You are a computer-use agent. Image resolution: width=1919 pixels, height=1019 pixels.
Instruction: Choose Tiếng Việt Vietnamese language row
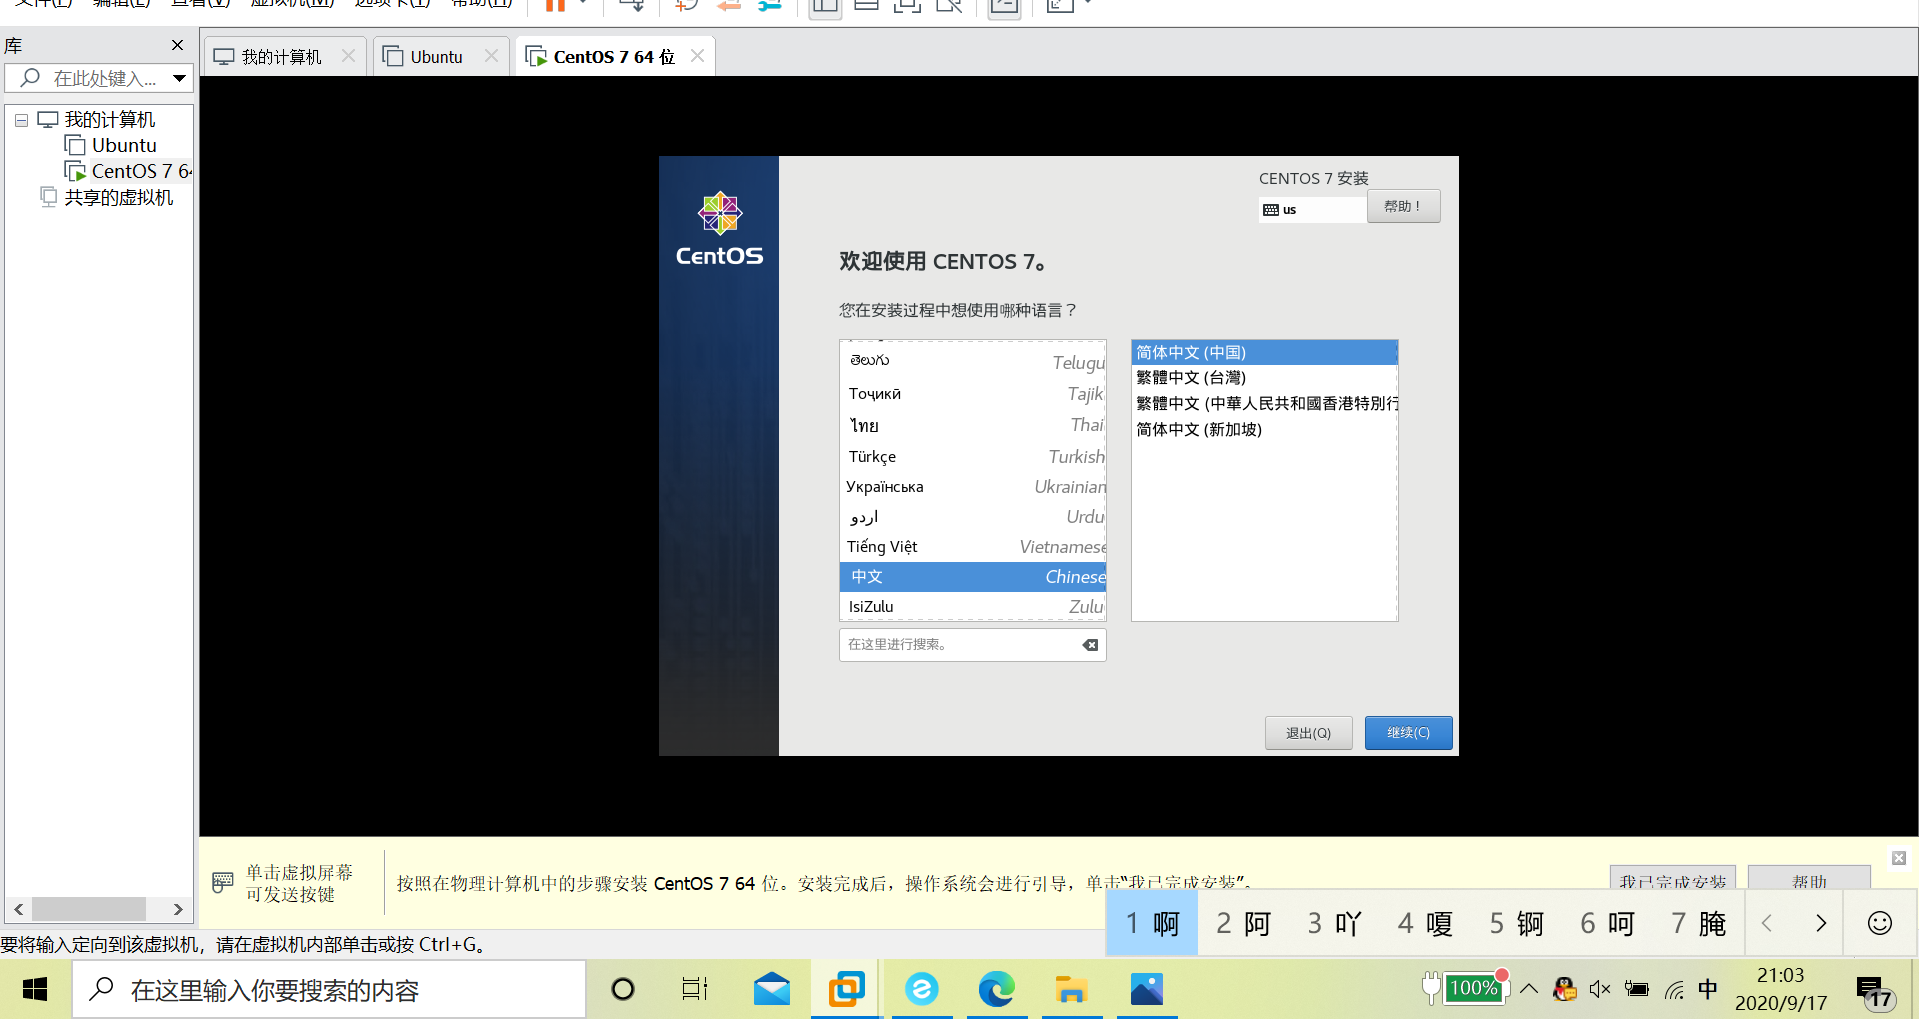click(973, 547)
